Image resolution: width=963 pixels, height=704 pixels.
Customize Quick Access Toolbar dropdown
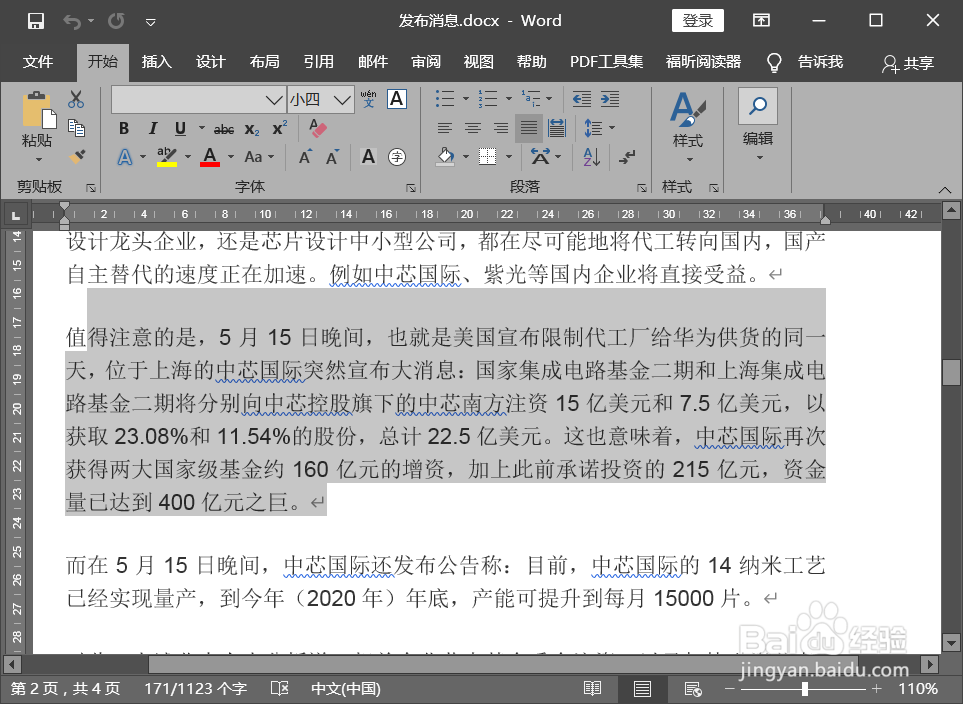(150, 23)
